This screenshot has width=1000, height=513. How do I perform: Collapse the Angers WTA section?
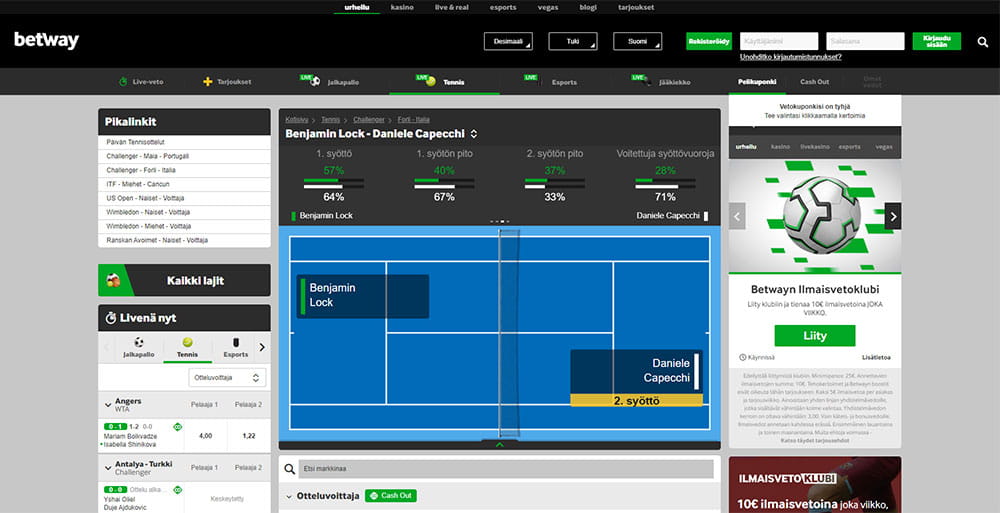(108, 405)
